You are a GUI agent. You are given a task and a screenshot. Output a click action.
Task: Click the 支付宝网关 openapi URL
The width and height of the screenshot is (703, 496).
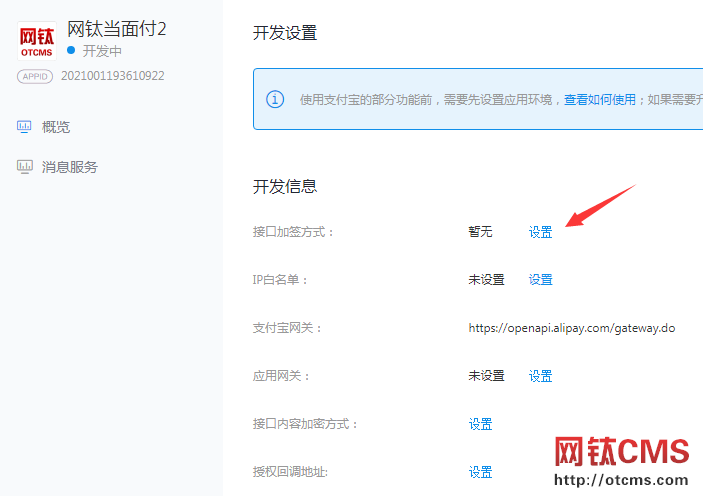[x=571, y=328]
